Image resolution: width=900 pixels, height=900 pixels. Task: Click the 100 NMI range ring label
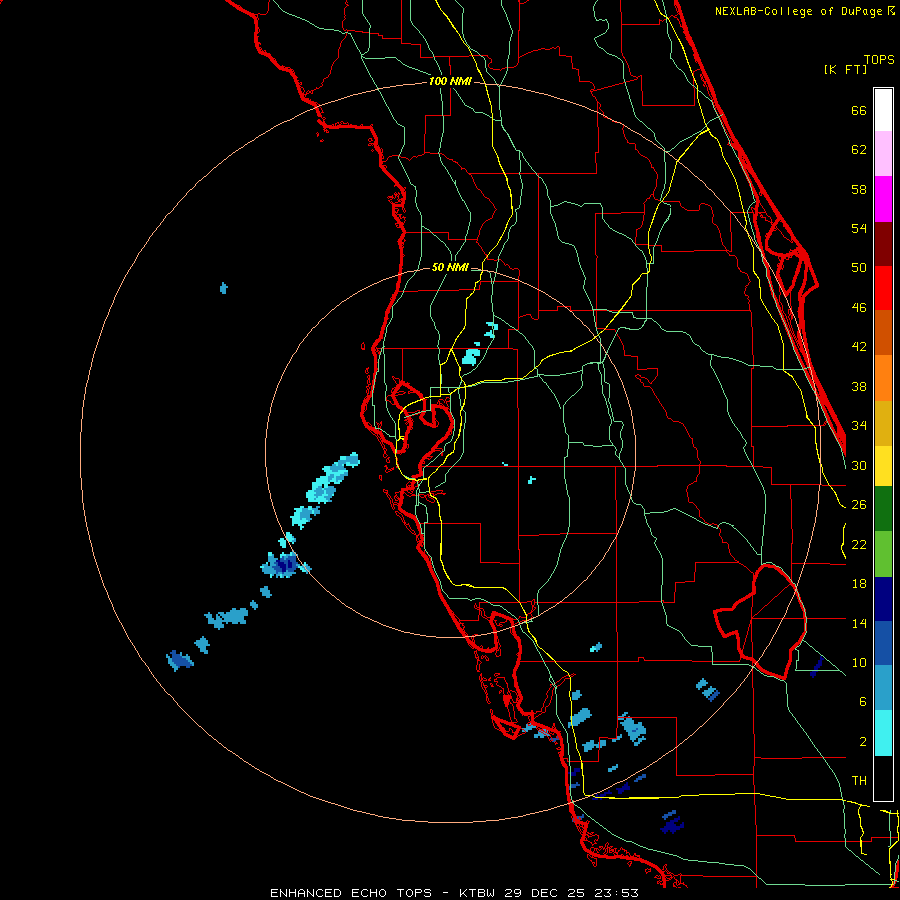point(450,82)
